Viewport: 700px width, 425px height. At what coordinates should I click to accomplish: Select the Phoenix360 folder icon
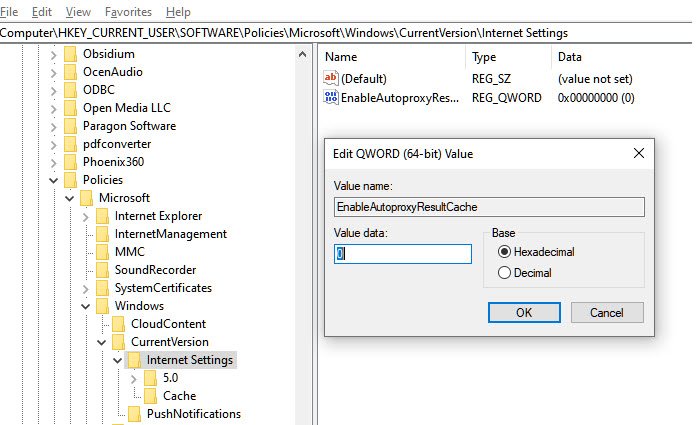coord(71,162)
